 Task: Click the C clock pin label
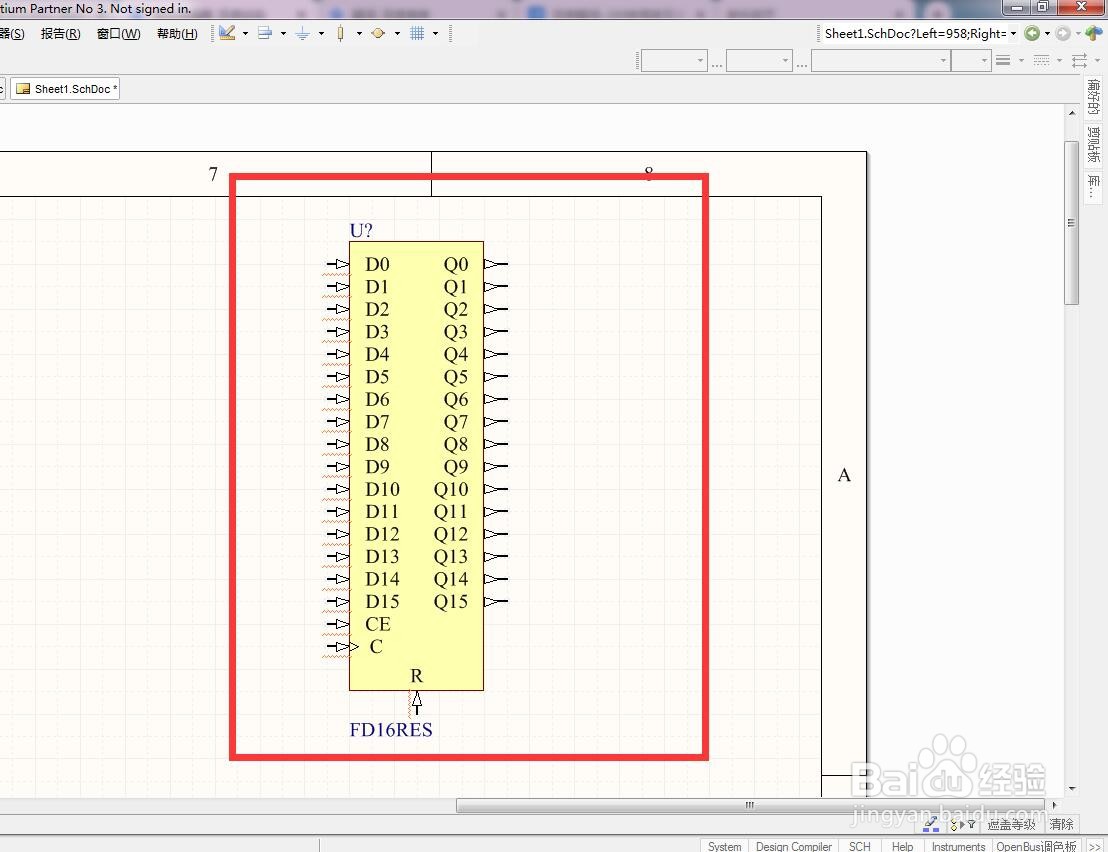point(376,646)
